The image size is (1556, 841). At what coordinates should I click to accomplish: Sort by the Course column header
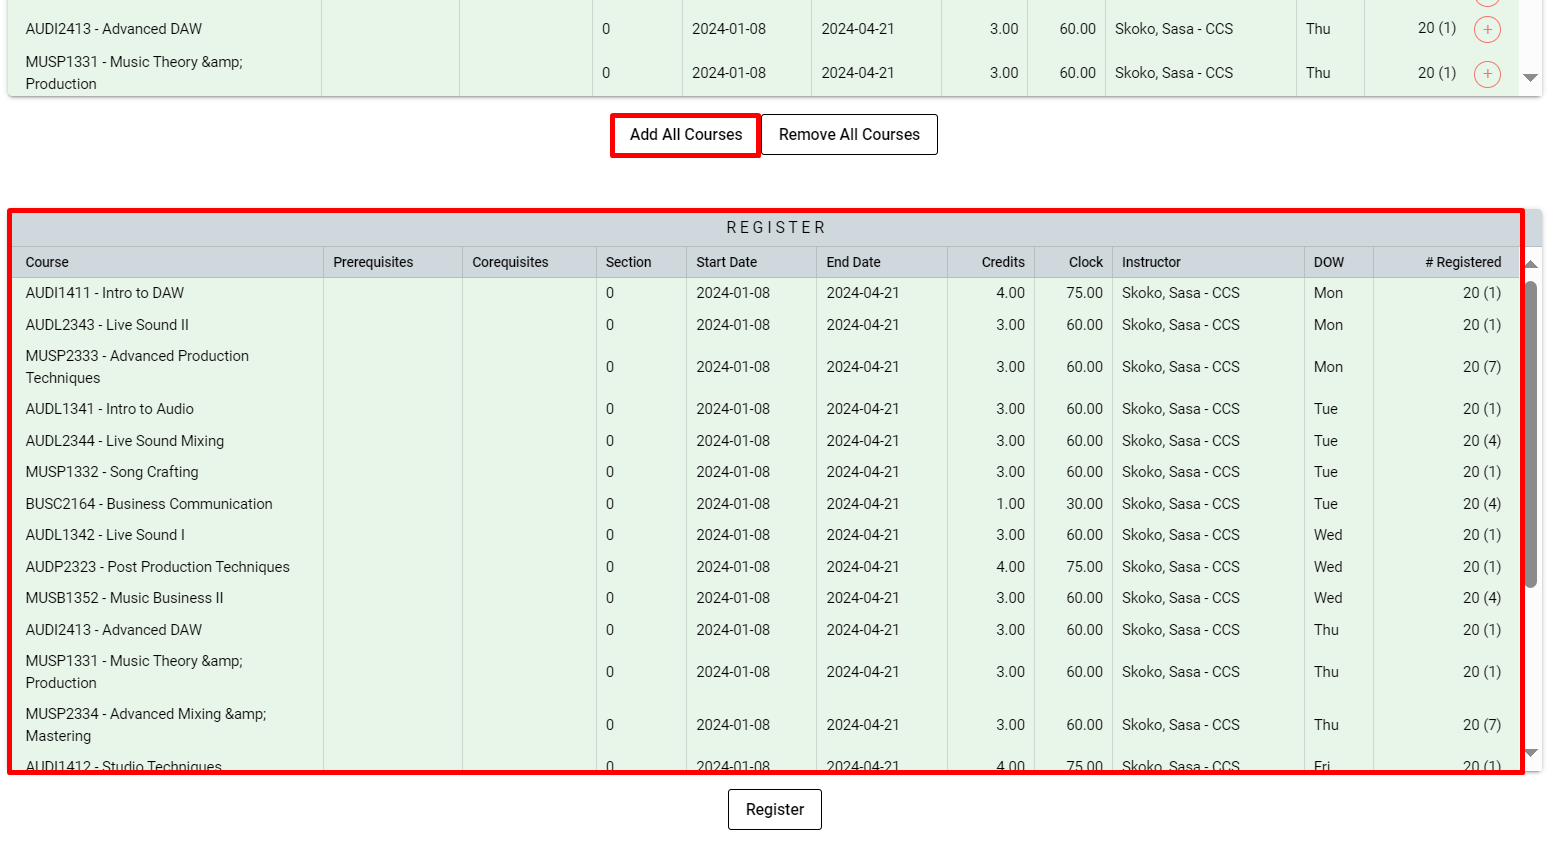click(x=48, y=262)
